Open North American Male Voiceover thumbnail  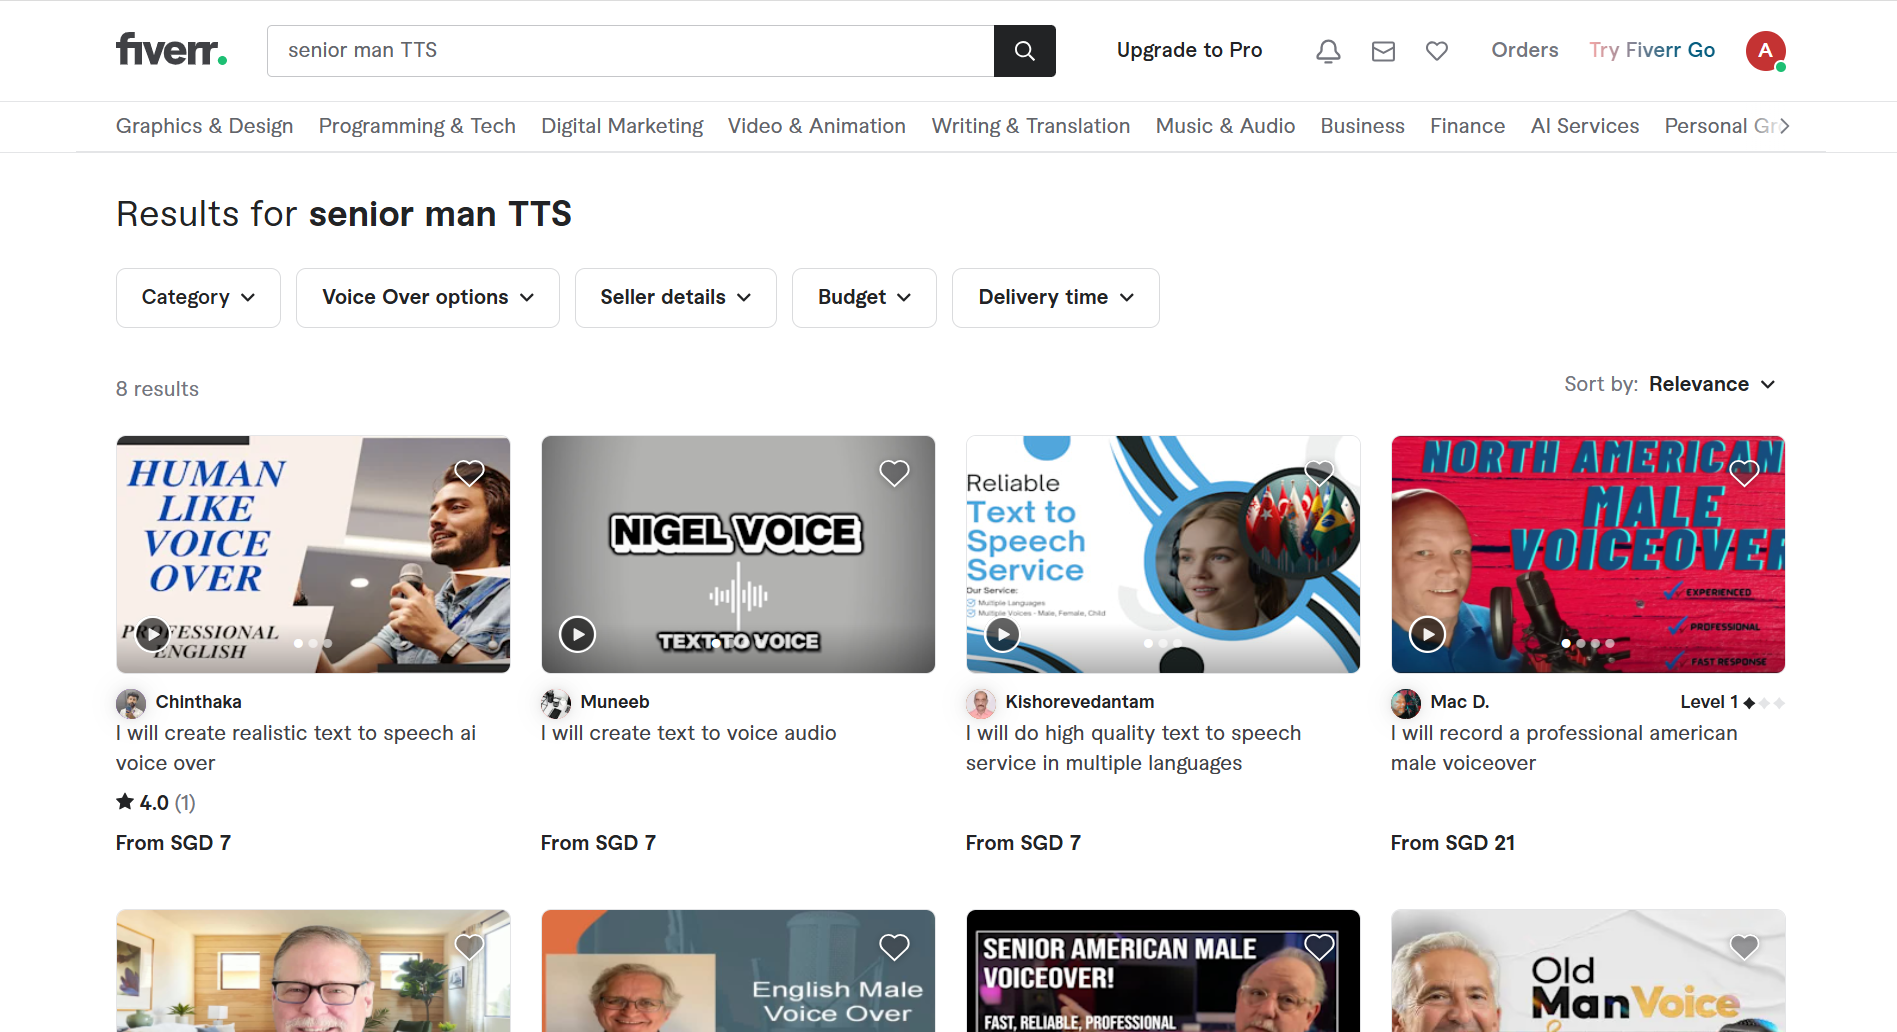1588,554
